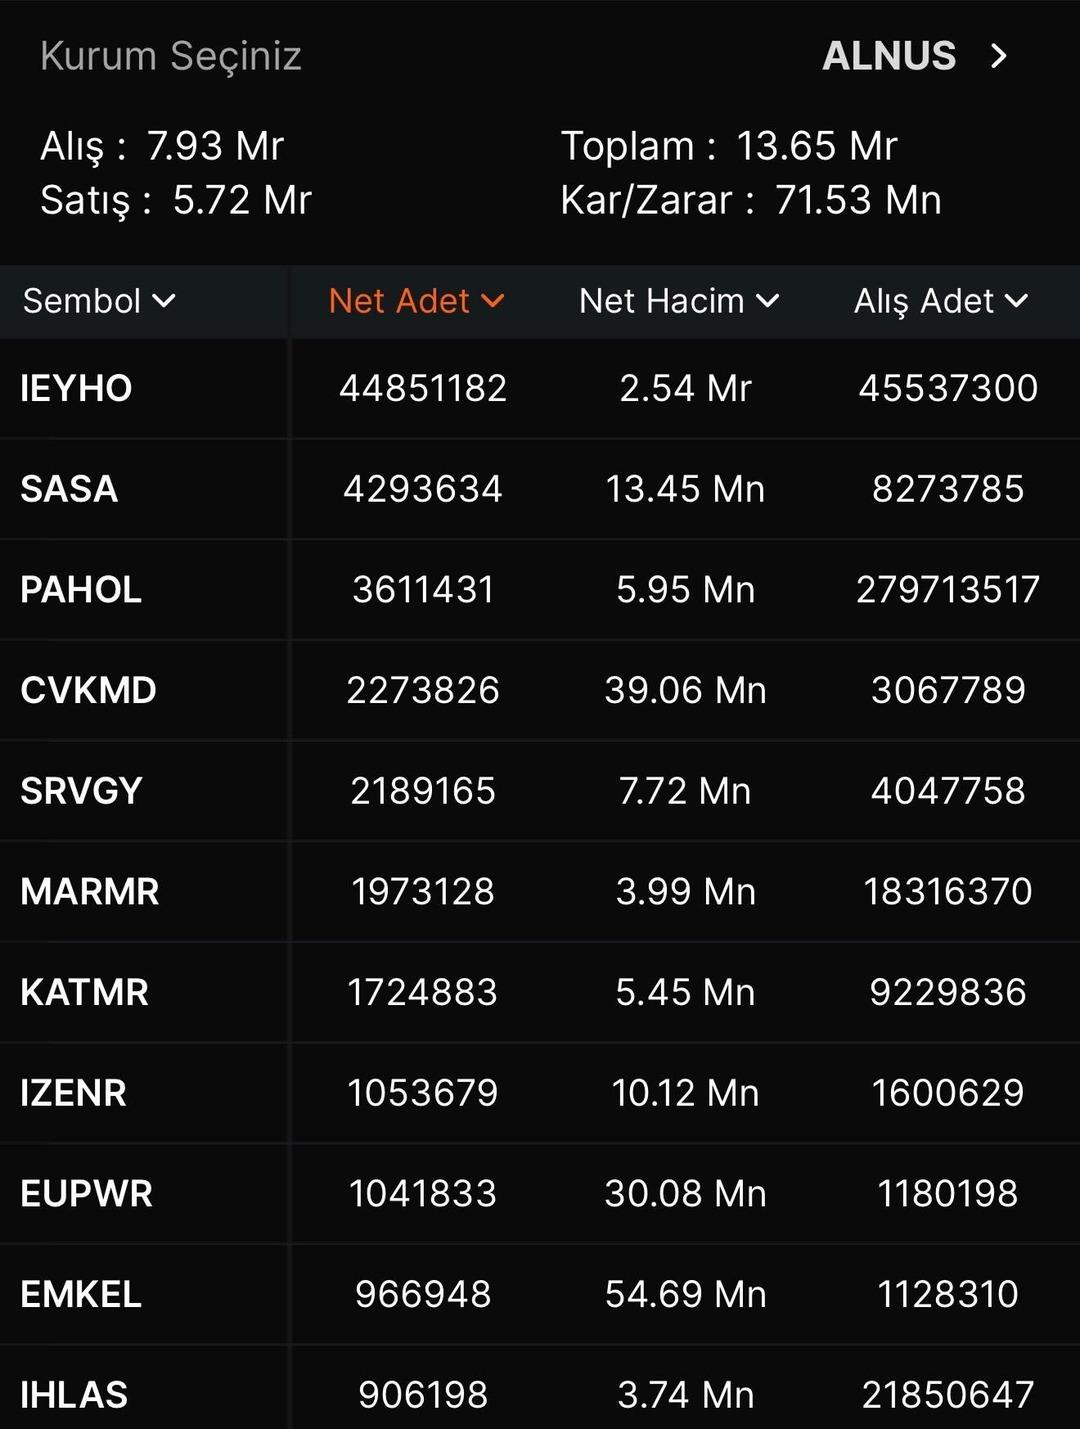Viewport: 1080px width, 1429px height.
Task: Open the MARMR row
Action: tap(89, 891)
